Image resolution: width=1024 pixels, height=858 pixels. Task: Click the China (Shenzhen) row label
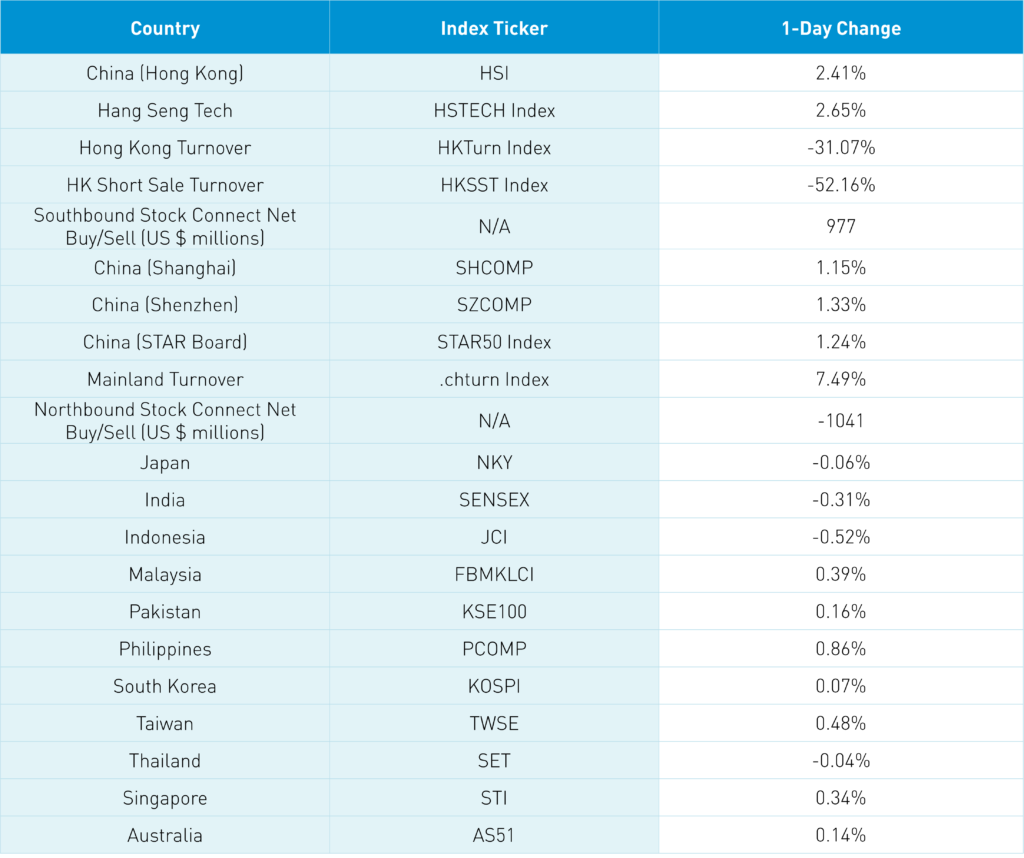coord(165,305)
